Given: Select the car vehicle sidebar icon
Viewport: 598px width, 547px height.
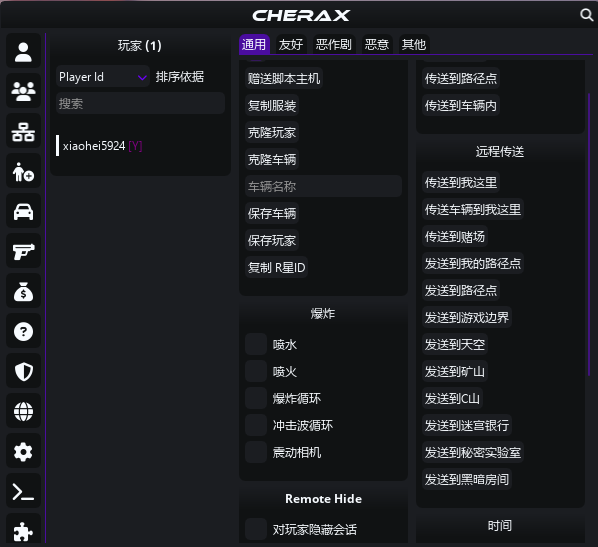Looking at the screenshot, I should click(23, 212).
